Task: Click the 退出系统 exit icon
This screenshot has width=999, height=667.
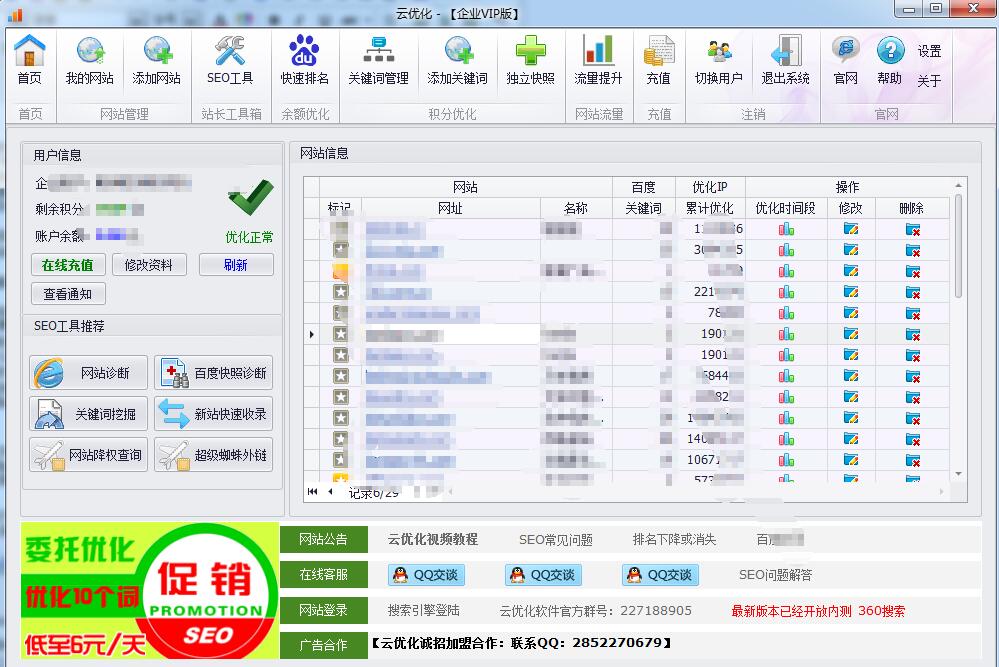Action: (785, 61)
